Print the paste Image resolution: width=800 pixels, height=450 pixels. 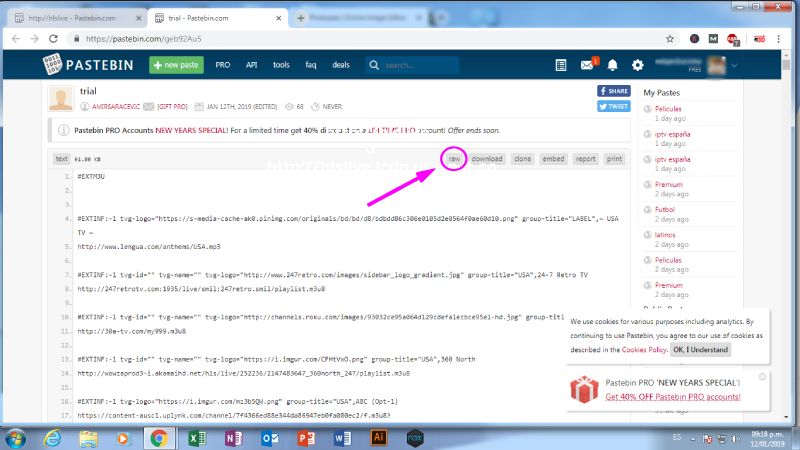pyautogui.click(x=614, y=159)
